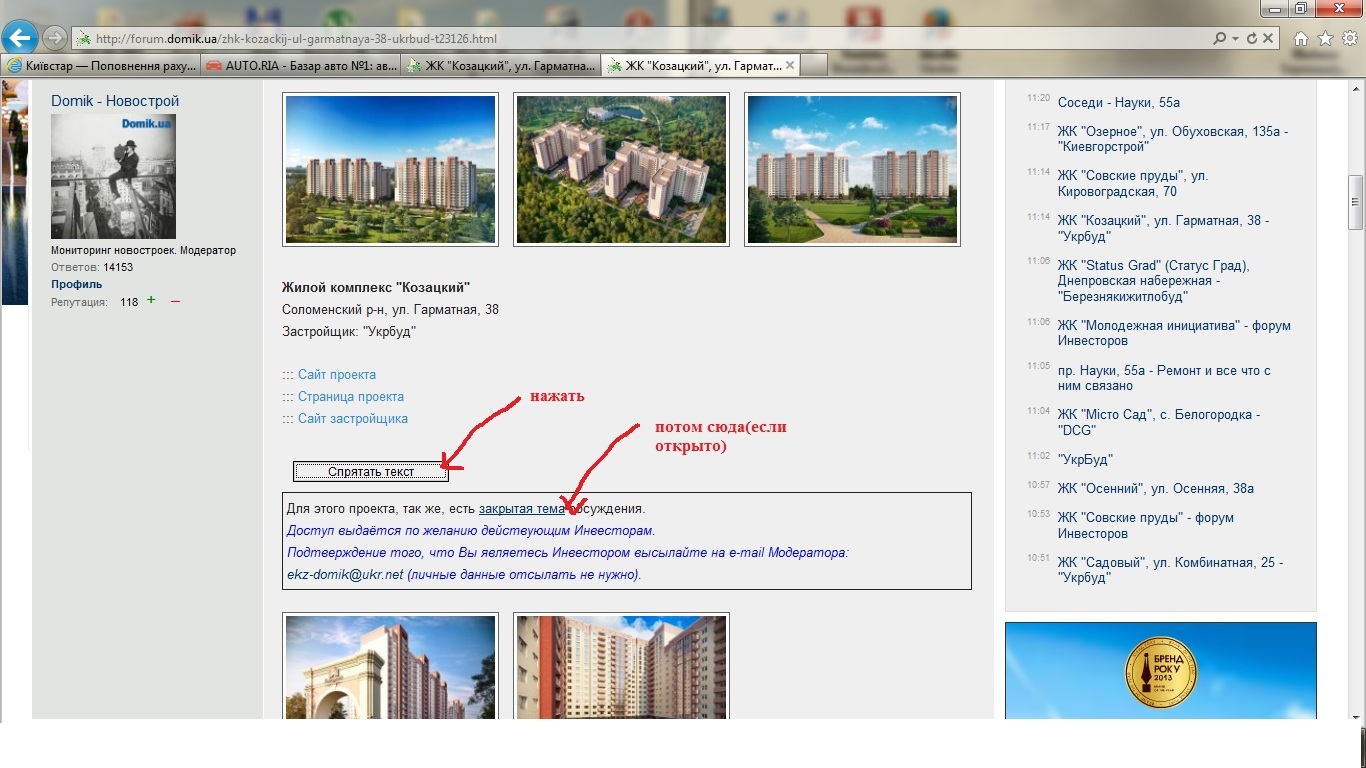Click the search magnifier icon in address bar
Viewport: 1366px width, 768px height.
click(1220, 39)
